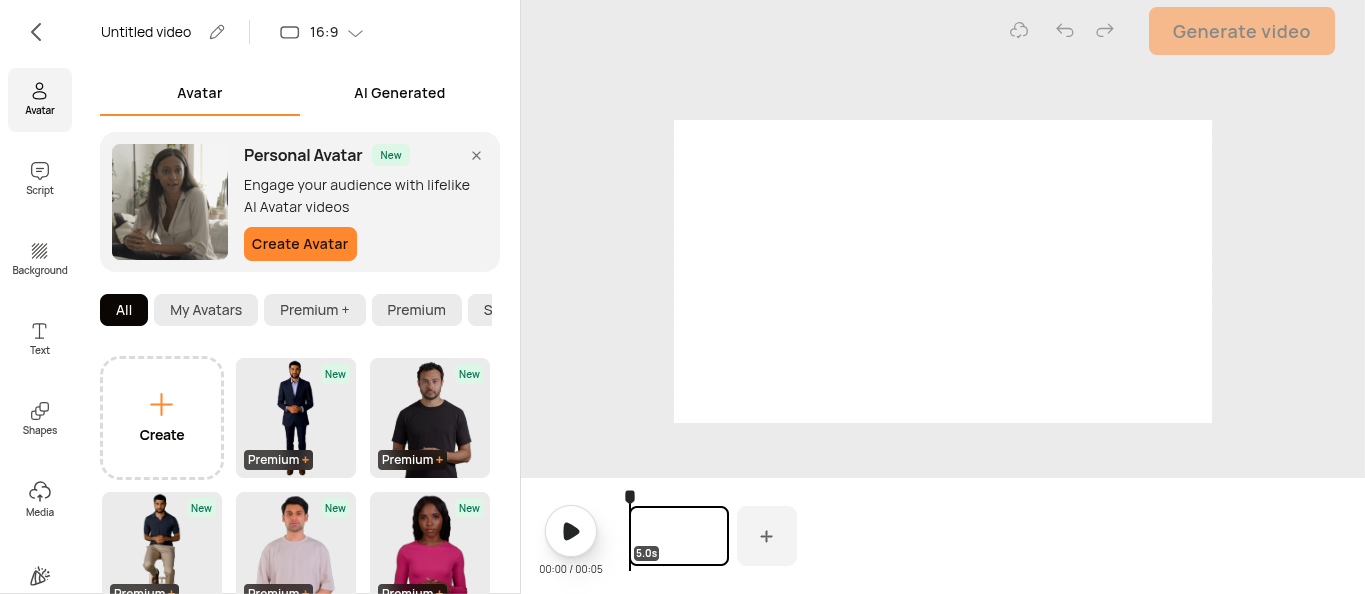Viewport: 1365px width, 594px height.
Task: Click the Untitled video title
Action: tap(146, 32)
